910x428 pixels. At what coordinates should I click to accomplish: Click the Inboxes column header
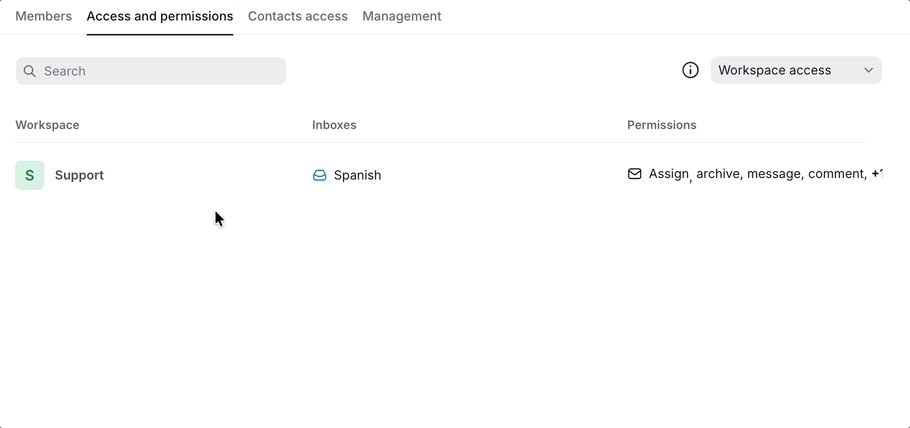[x=334, y=125]
